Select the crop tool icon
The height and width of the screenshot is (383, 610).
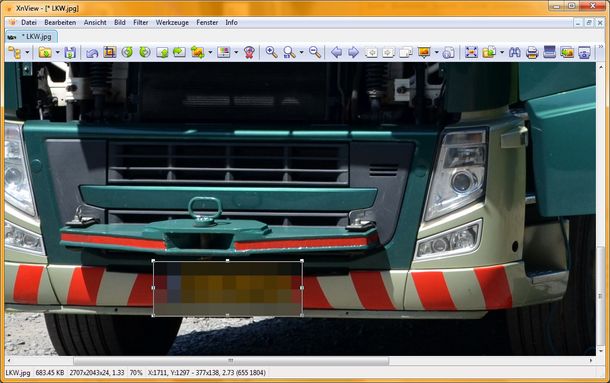click(x=110, y=52)
